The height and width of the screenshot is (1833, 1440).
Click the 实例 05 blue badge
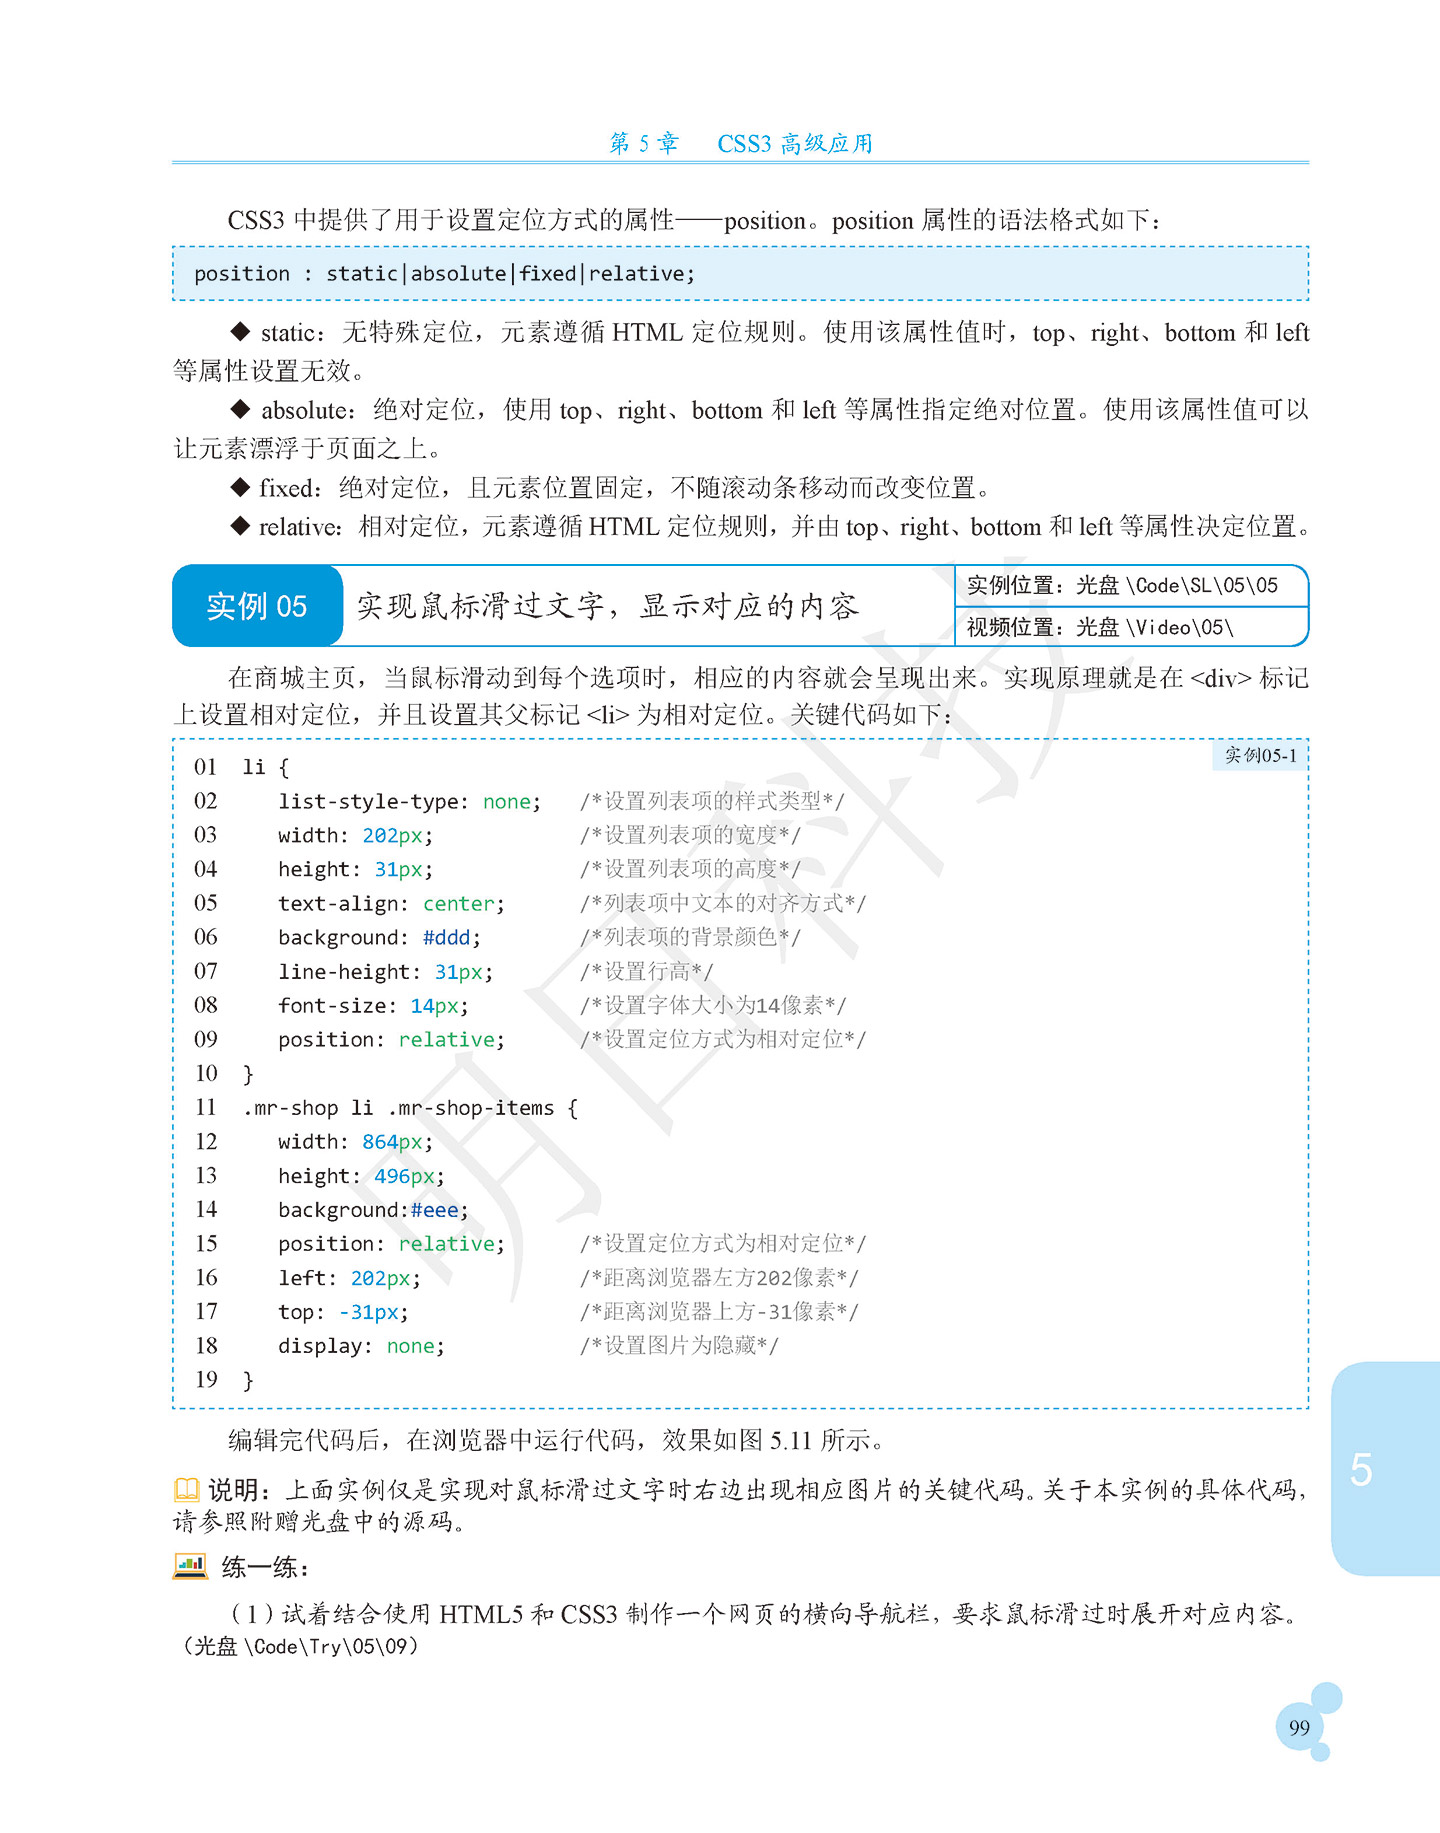point(257,606)
